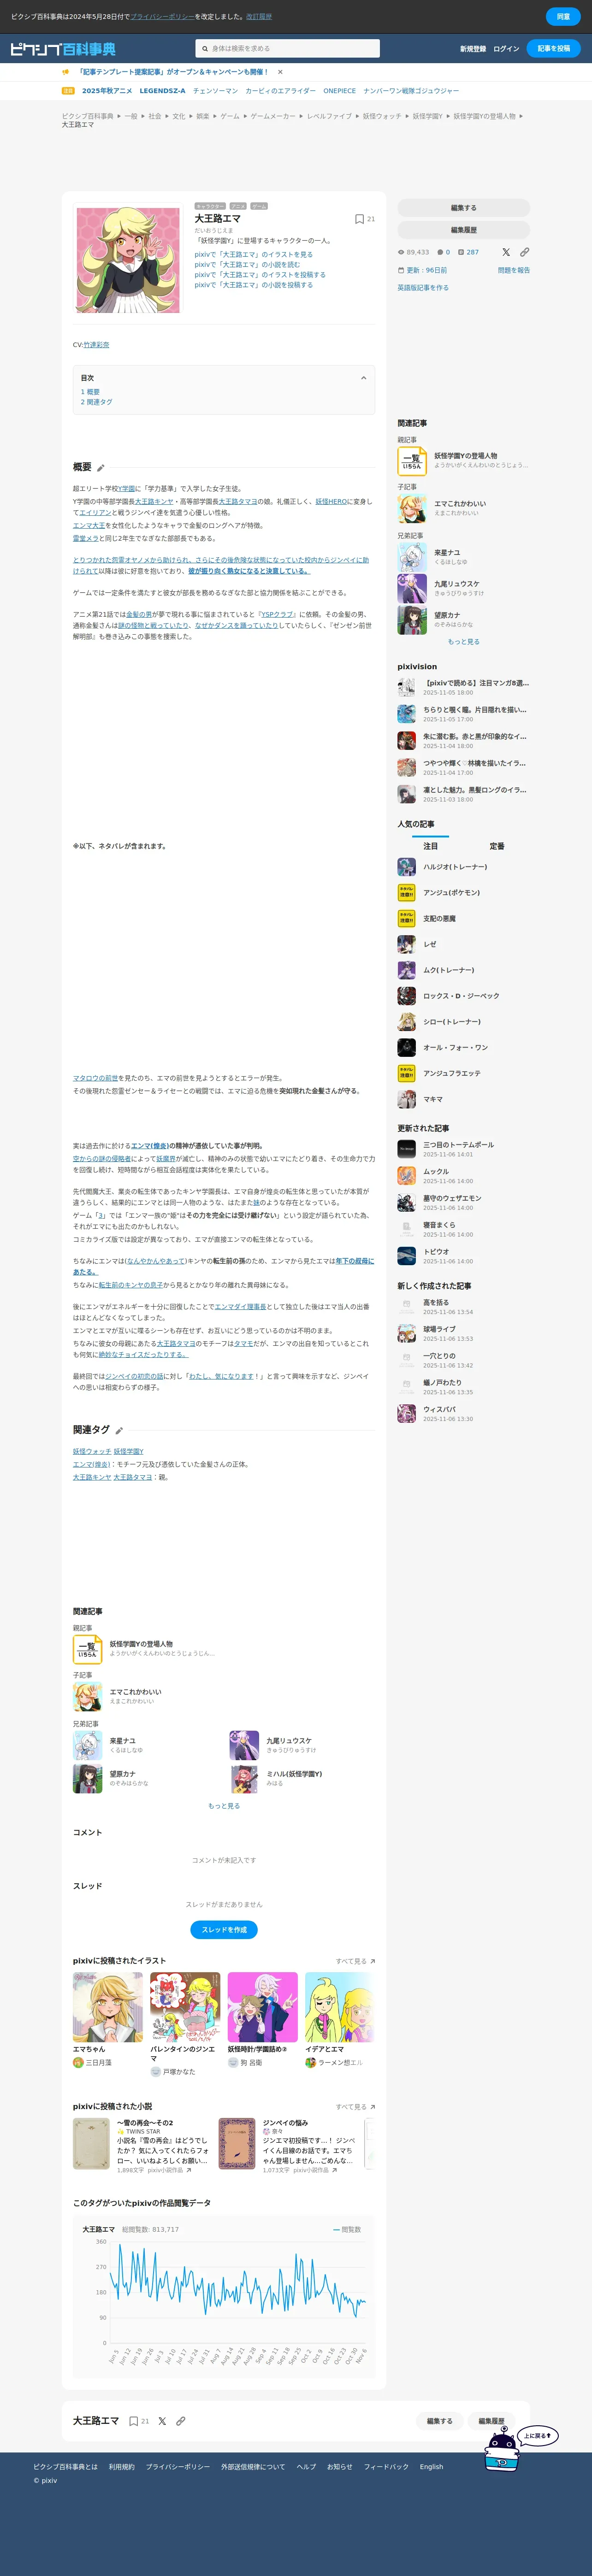
Task: Click the magnifier icon in search box
Action: click(x=205, y=48)
